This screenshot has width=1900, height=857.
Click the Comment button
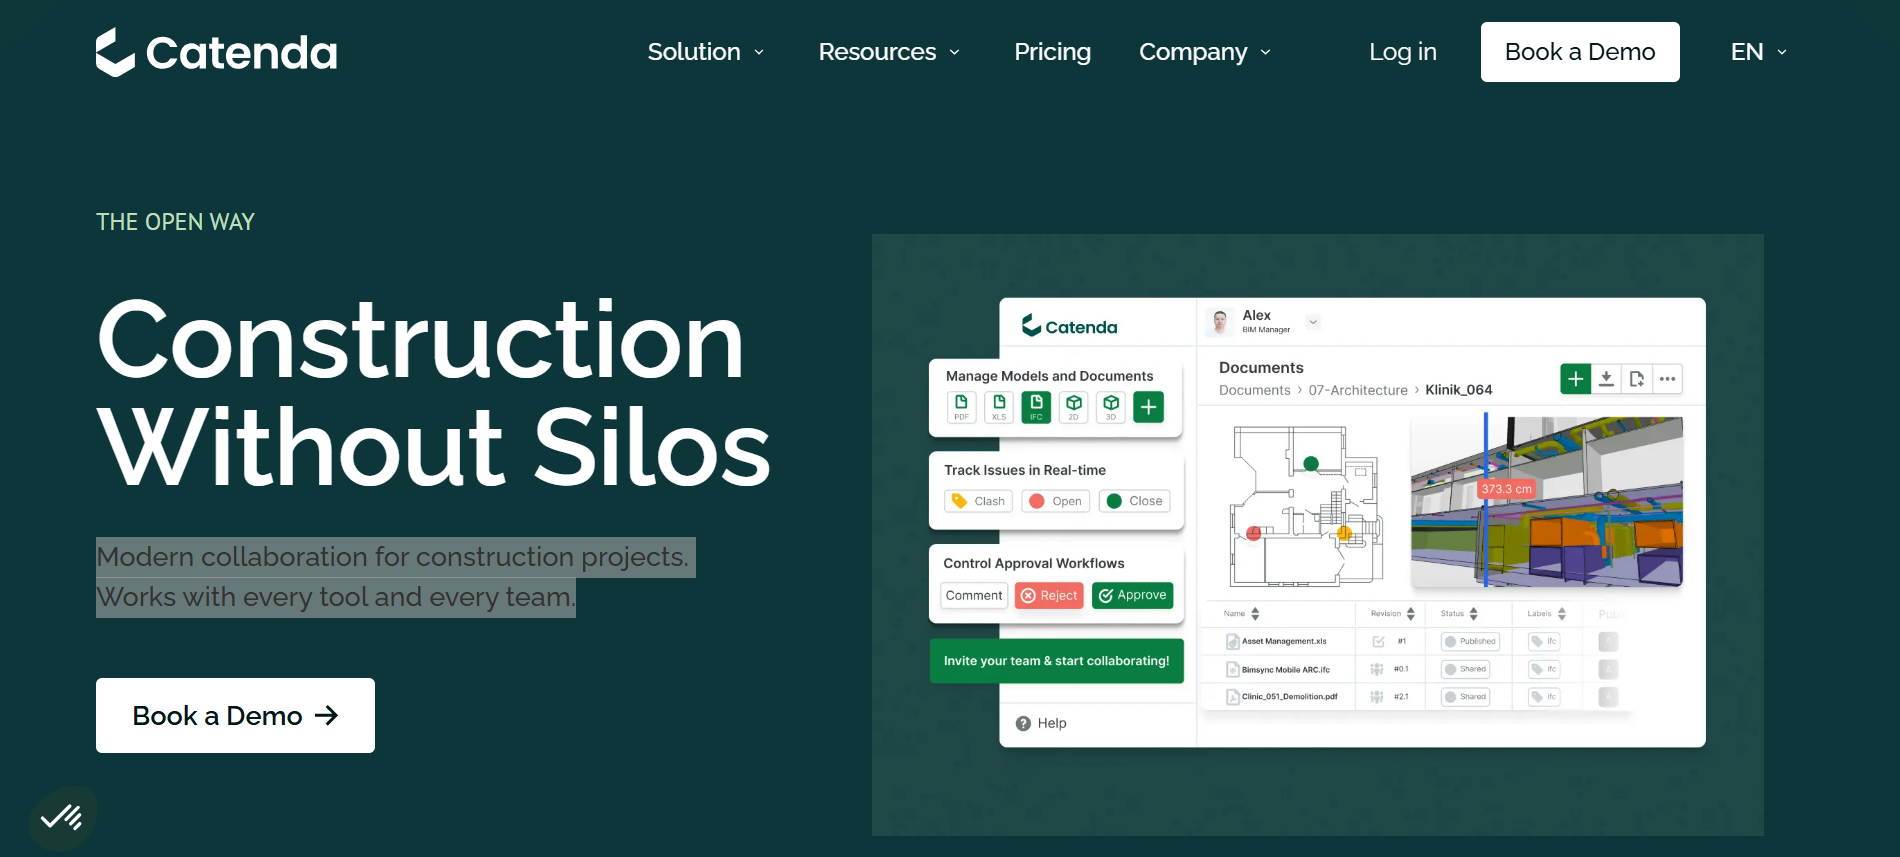coord(974,596)
